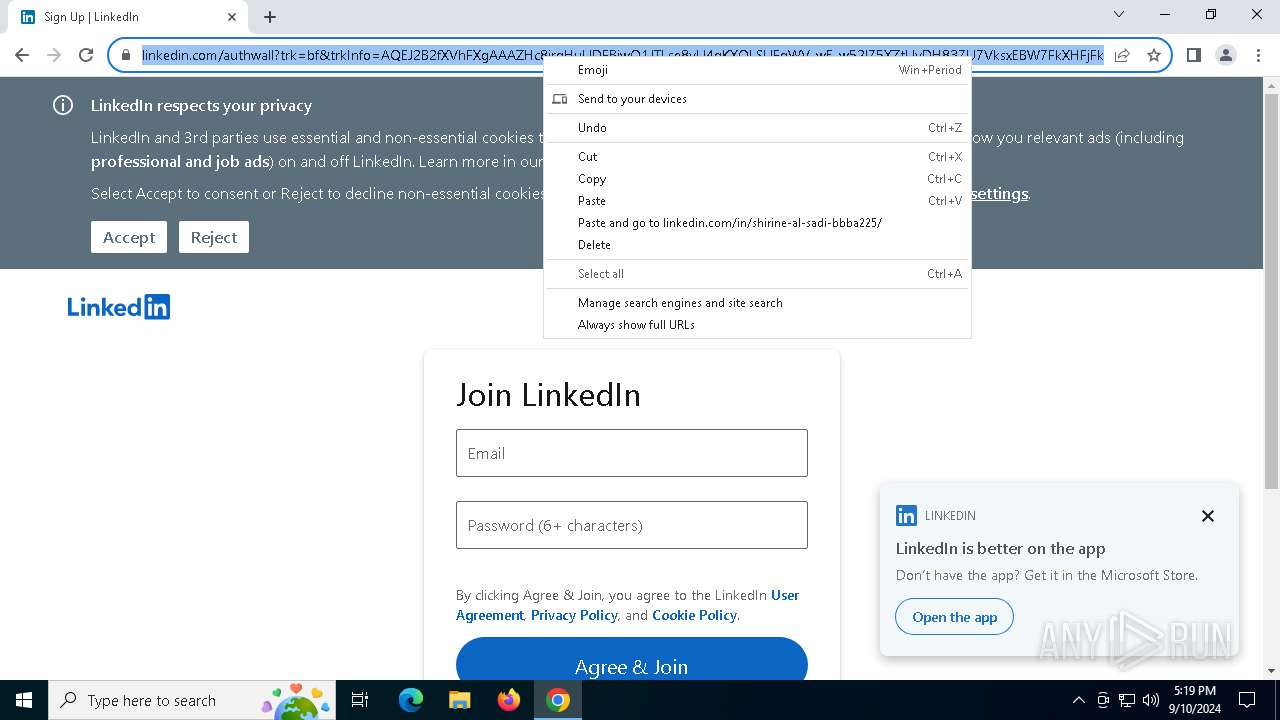Close the Sign Up | LinkedIn tab
The image size is (1280, 720).
[232, 17]
